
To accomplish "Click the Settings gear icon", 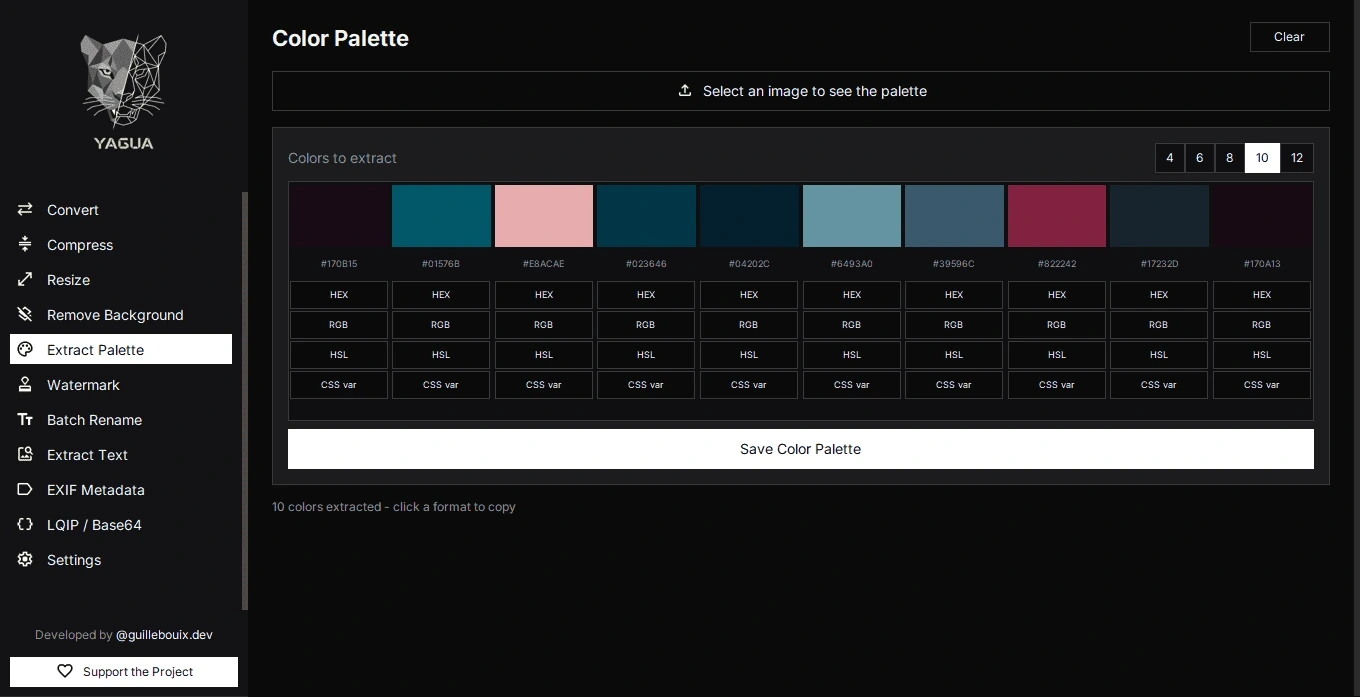I will click(x=25, y=560).
